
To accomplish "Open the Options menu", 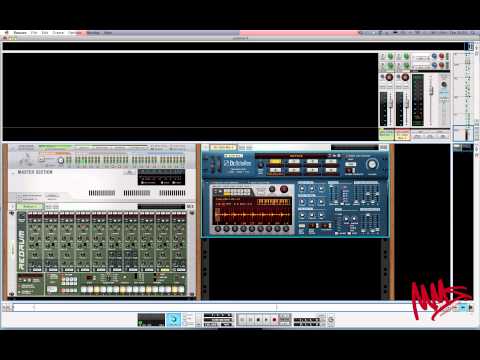I will 74,33.
